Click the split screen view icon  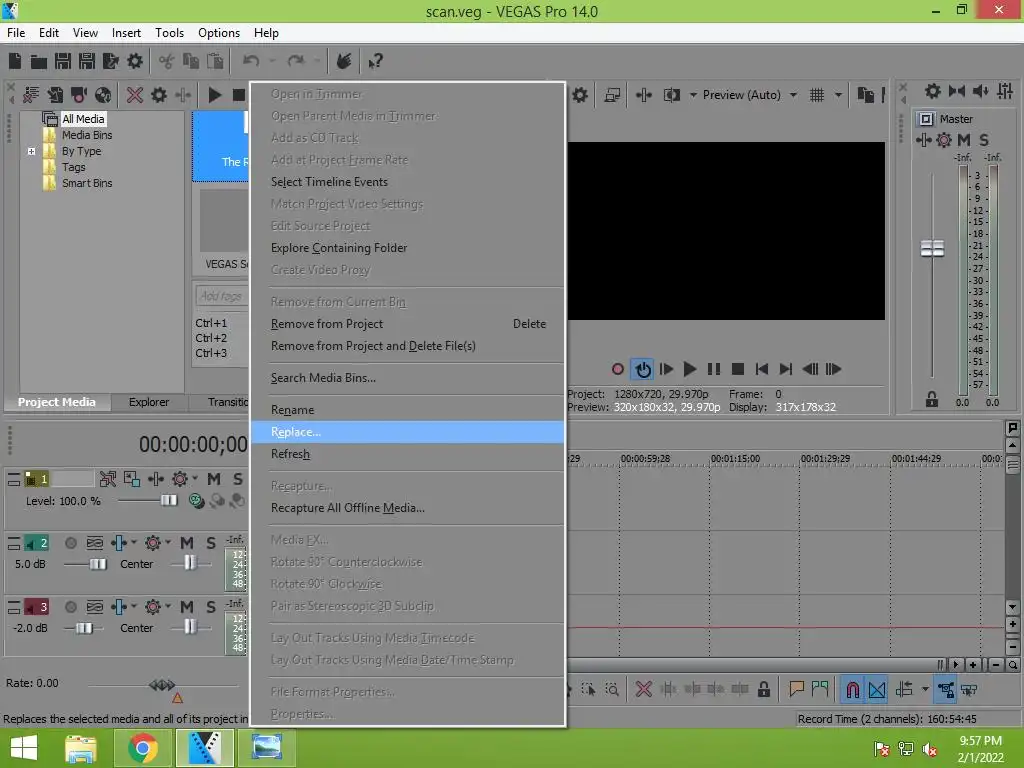[x=671, y=95]
